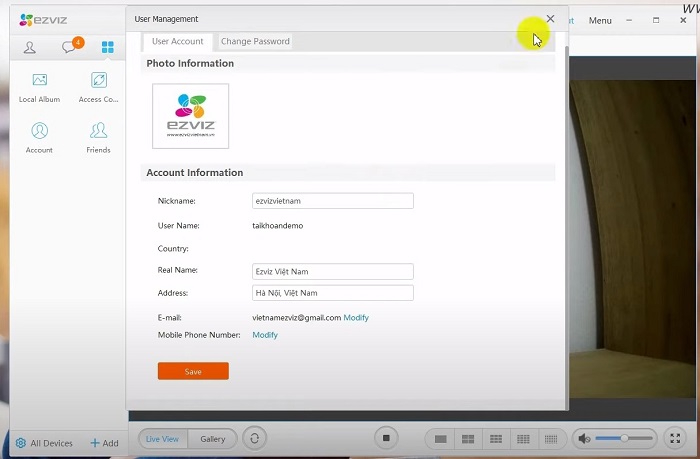Click the Real Name input field
The height and width of the screenshot is (459, 700).
tap(333, 271)
